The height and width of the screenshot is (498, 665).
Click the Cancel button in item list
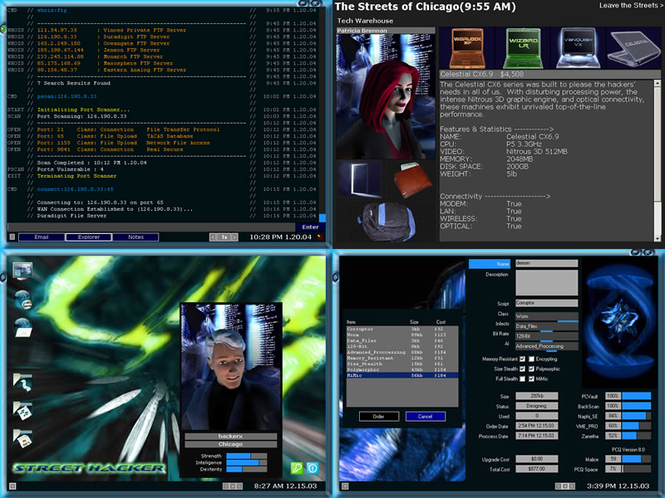[x=425, y=416]
